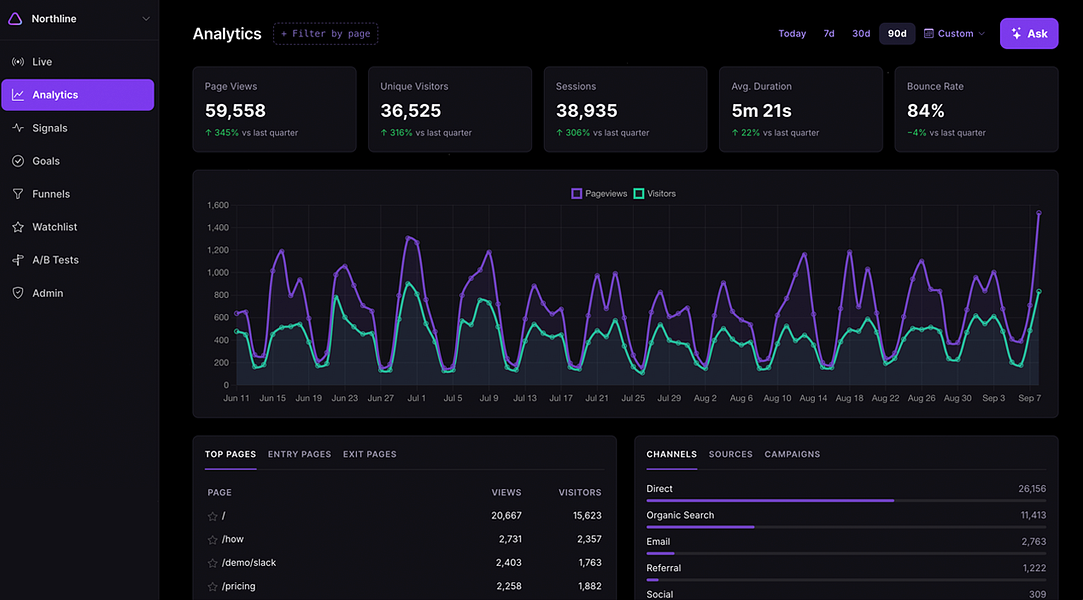Viewport: 1083px width, 600px height.
Task: Switch to the Entry Pages tab
Action: [x=299, y=454]
